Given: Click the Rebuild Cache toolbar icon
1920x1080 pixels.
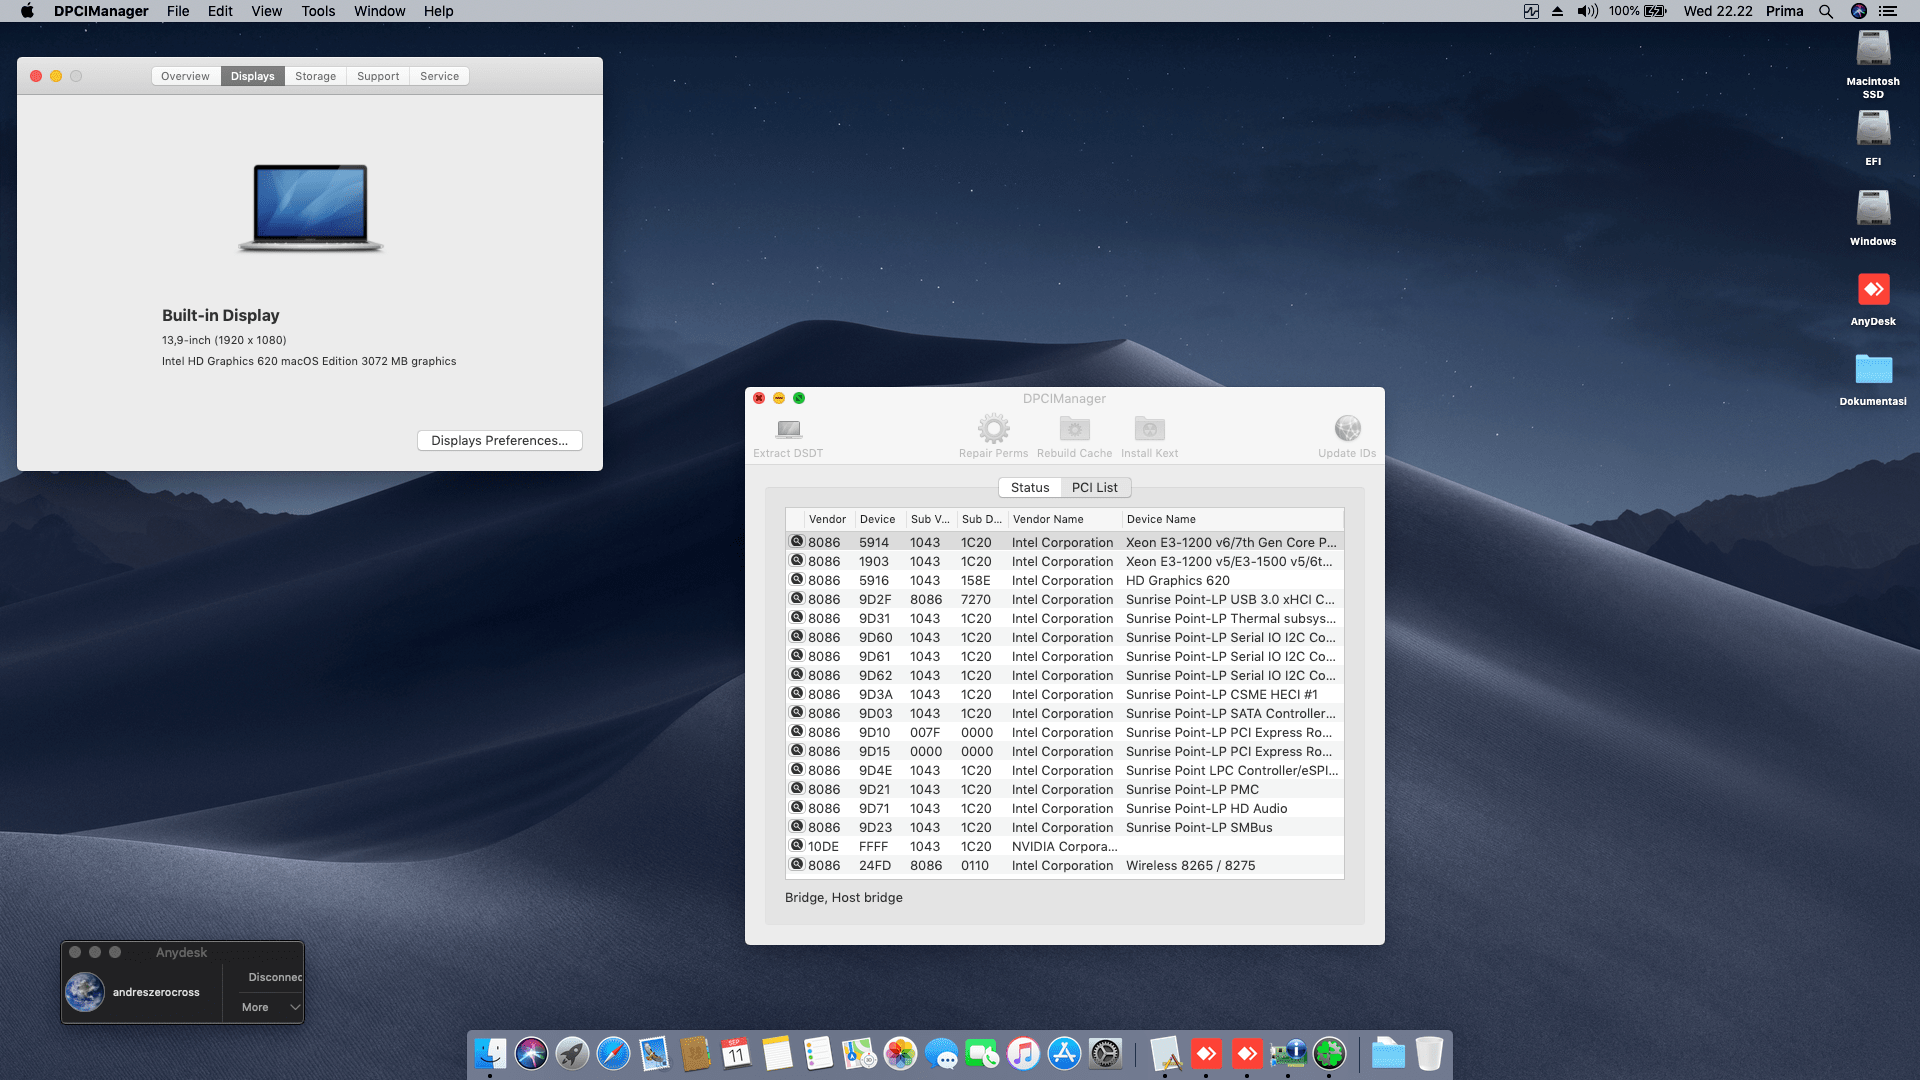Looking at the screenshot, I should click(1074, 430).
